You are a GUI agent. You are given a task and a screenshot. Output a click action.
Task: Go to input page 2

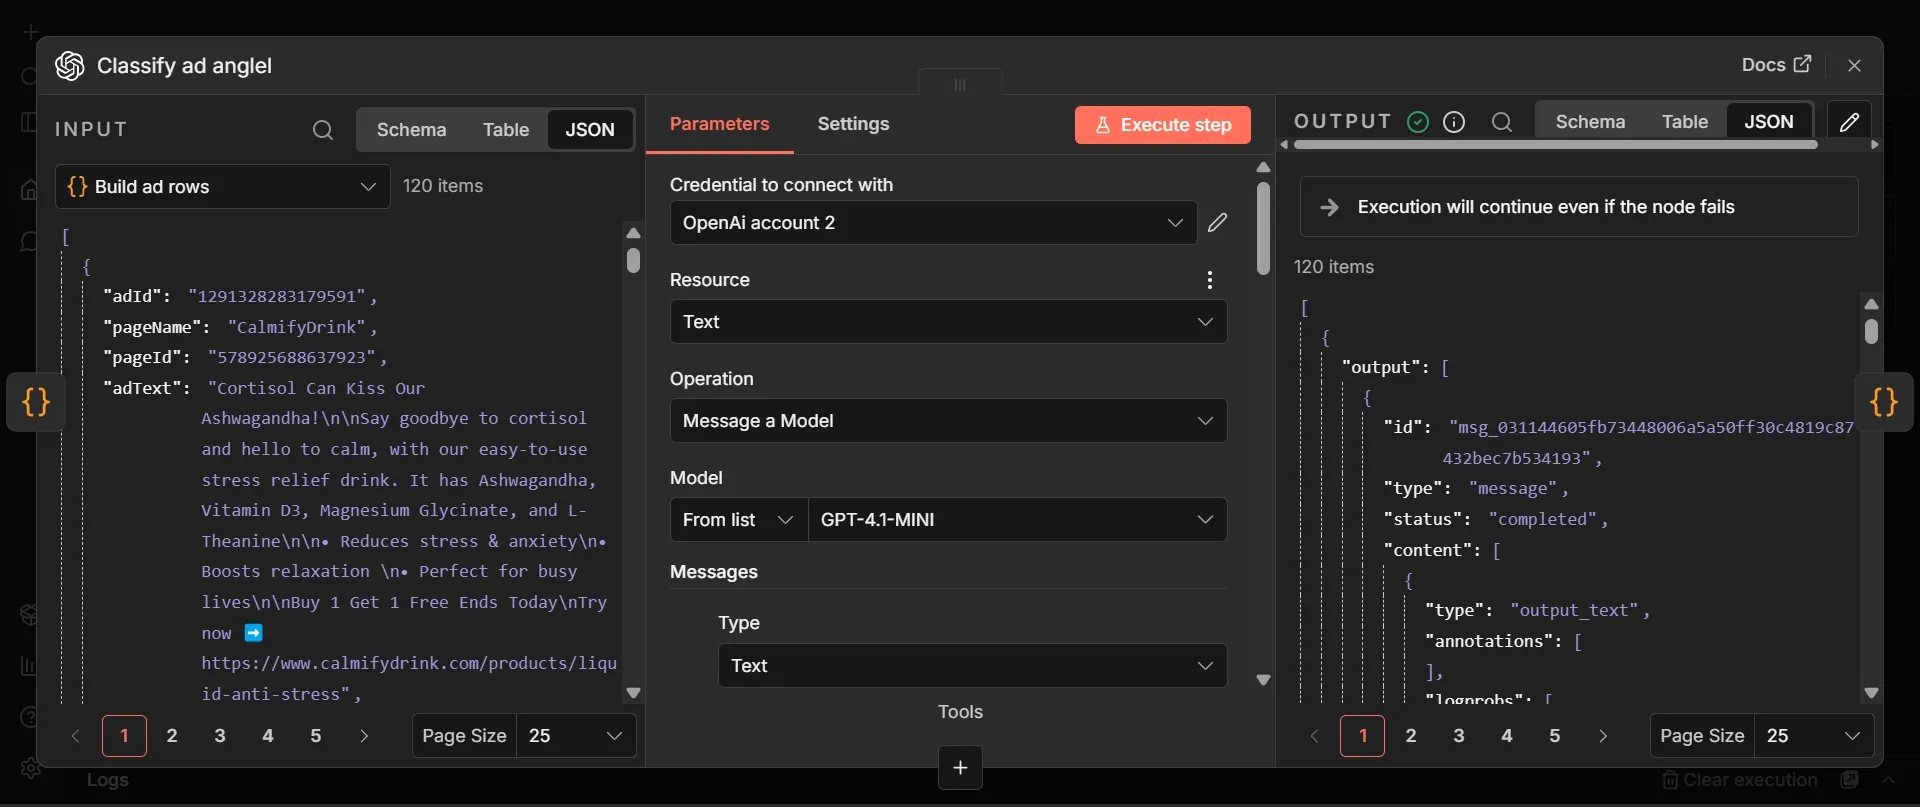(x=172, y=736)
